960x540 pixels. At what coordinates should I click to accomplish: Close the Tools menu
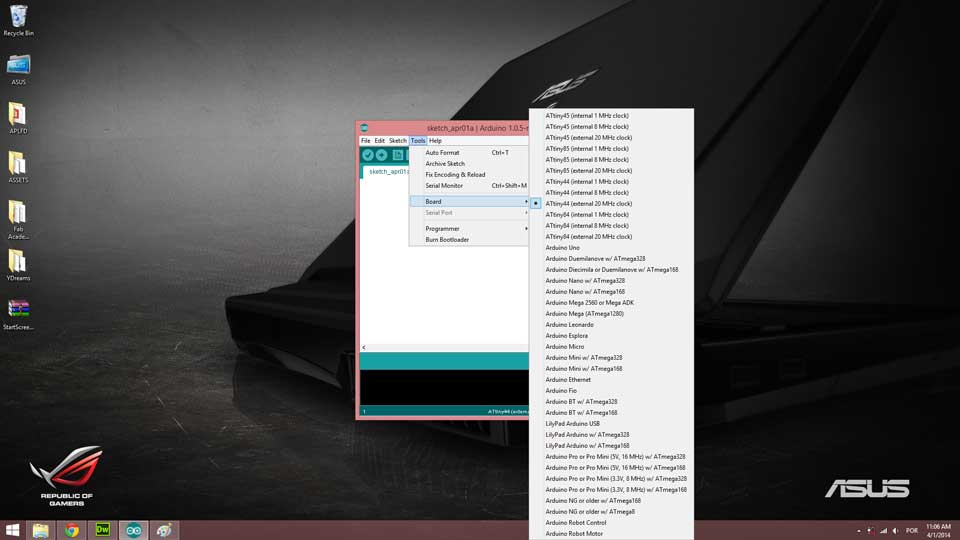tap(418, 141)
